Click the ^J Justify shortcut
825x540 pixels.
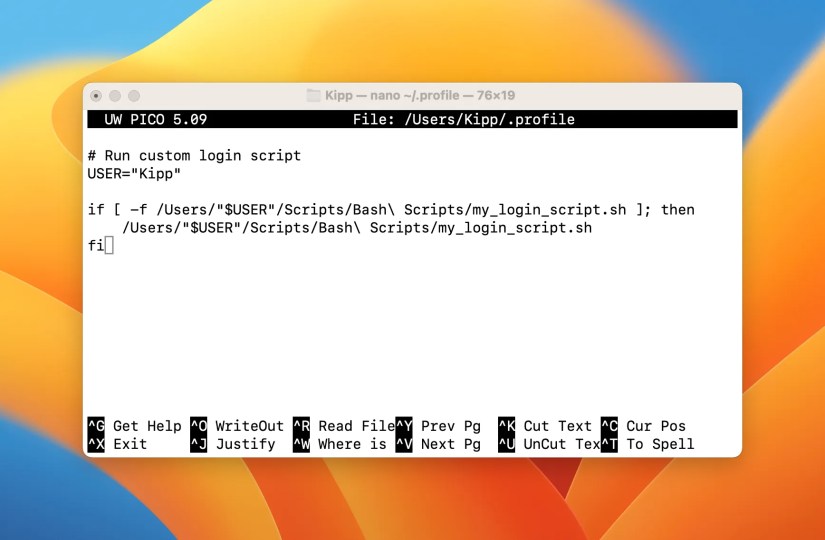coord(233,444)
